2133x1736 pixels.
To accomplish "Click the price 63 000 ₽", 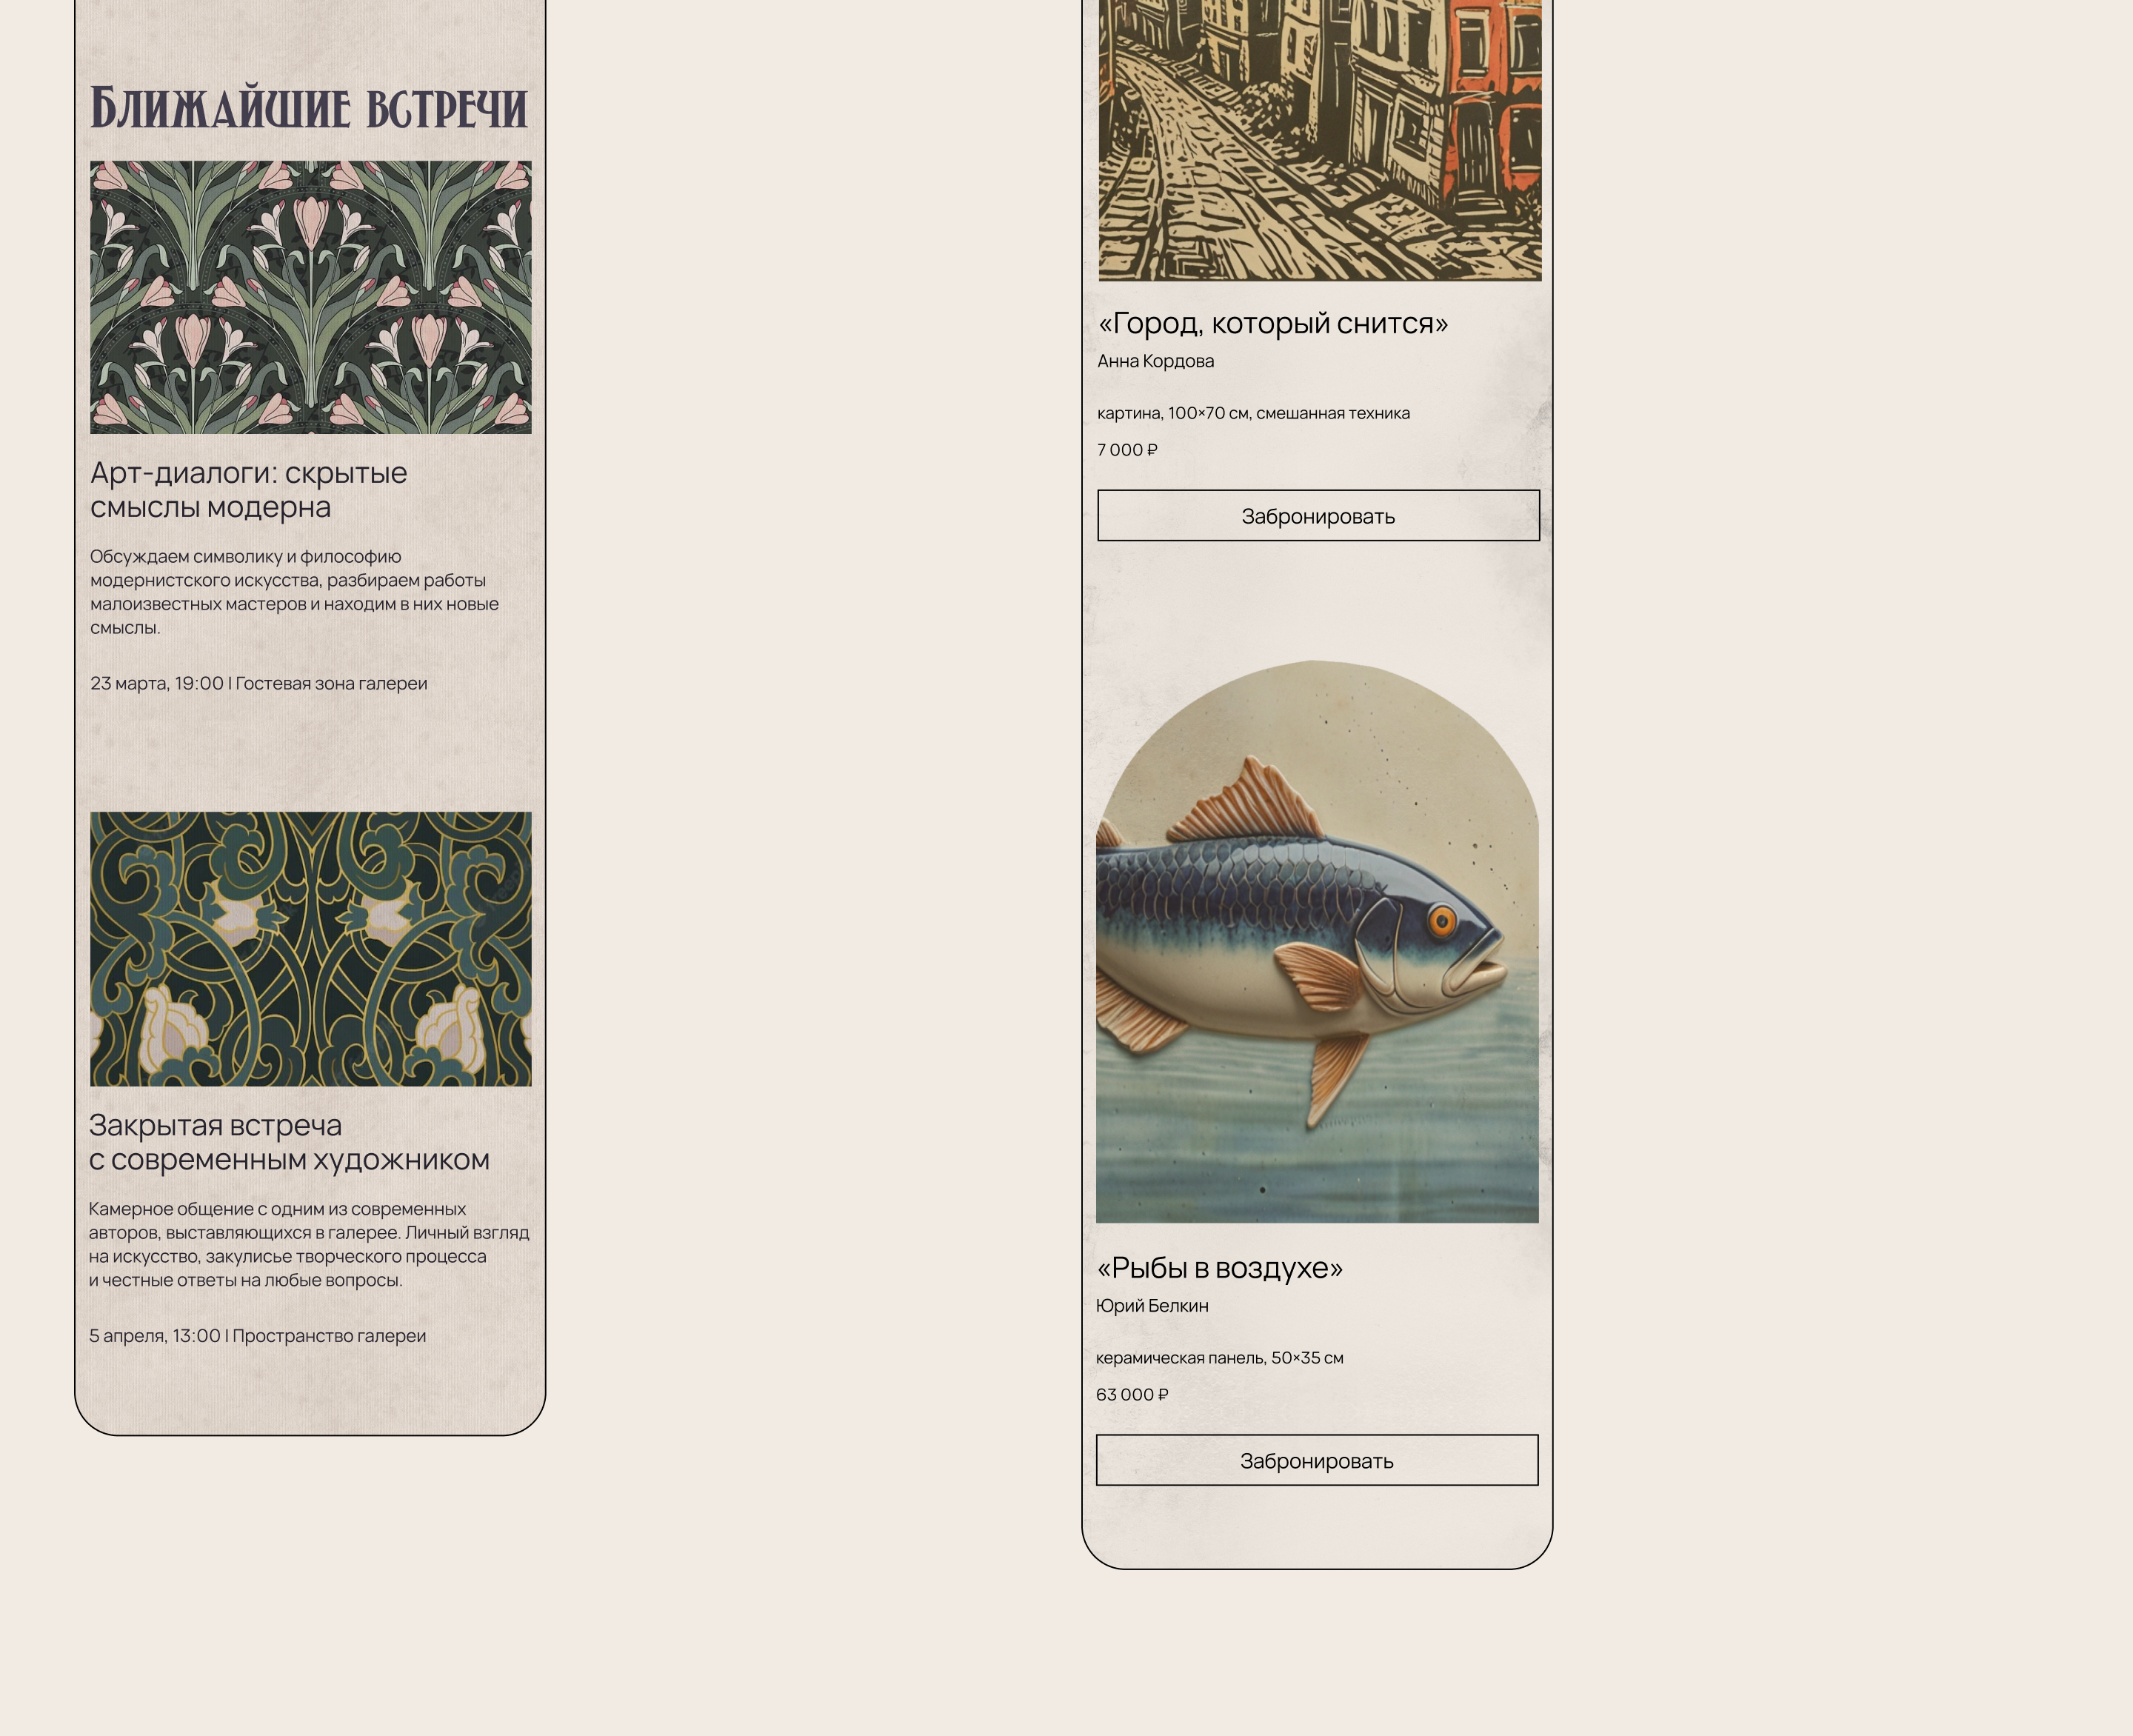I will pos(1132,1395).
